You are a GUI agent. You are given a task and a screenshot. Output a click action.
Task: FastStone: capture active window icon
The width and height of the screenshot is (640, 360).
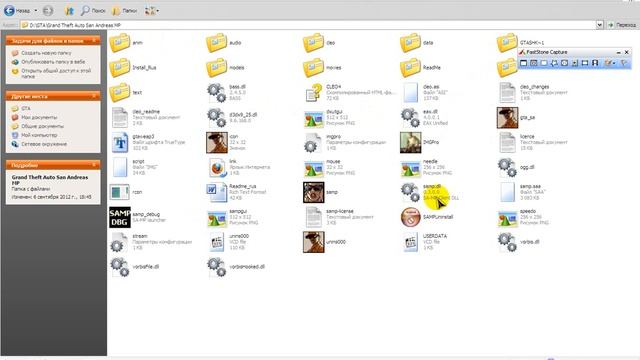click(x=523, y=63)
